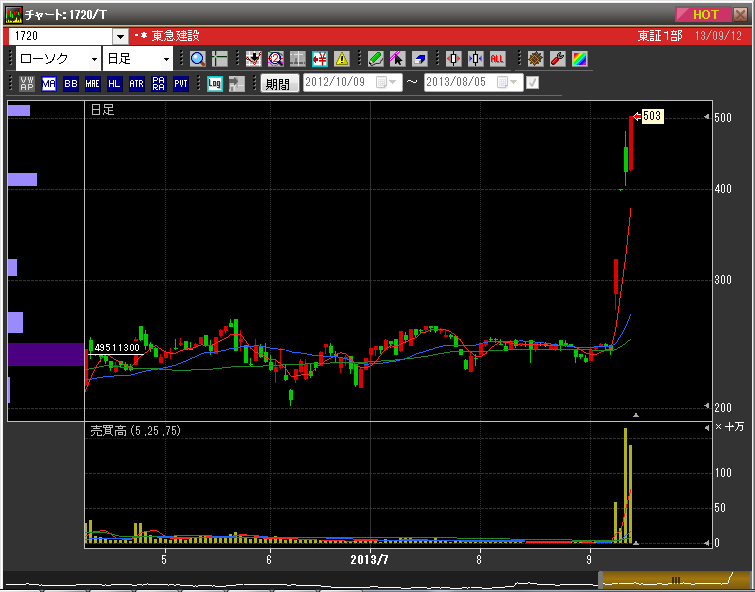755x592 pixels.
Task: Click the eraser tool icon
Action: (419, 59)
